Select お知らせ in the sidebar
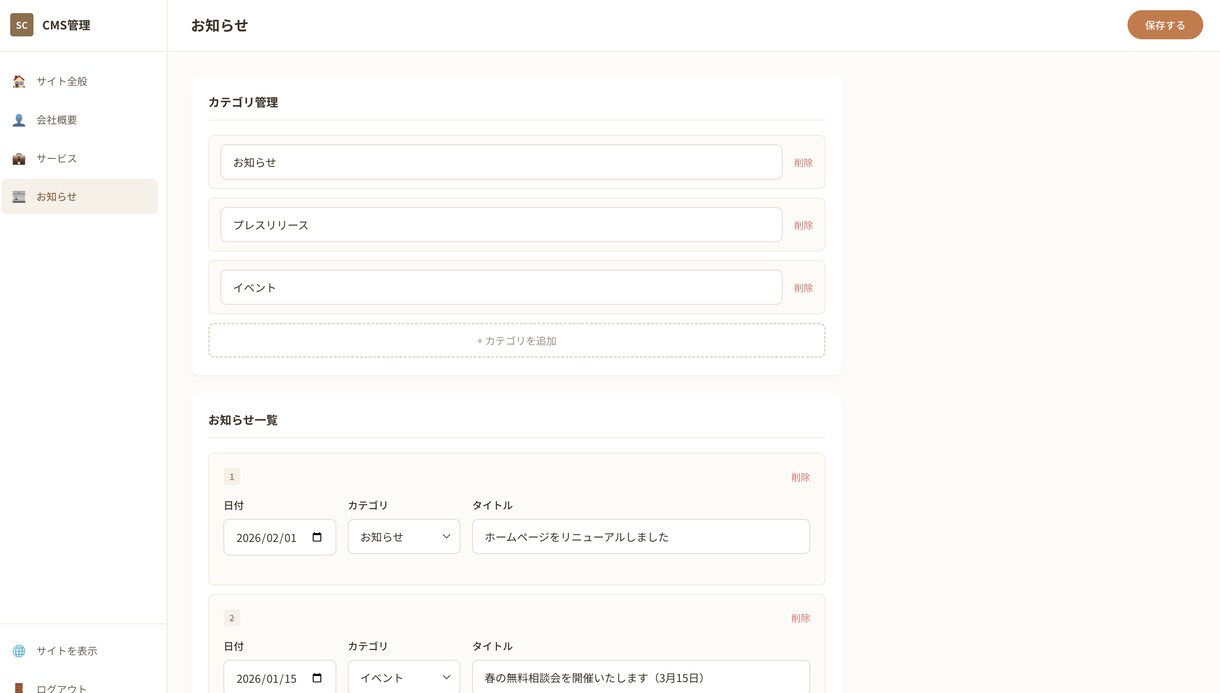The height and width of the screenshot is (693, 1220). click(x=80, y=197)
